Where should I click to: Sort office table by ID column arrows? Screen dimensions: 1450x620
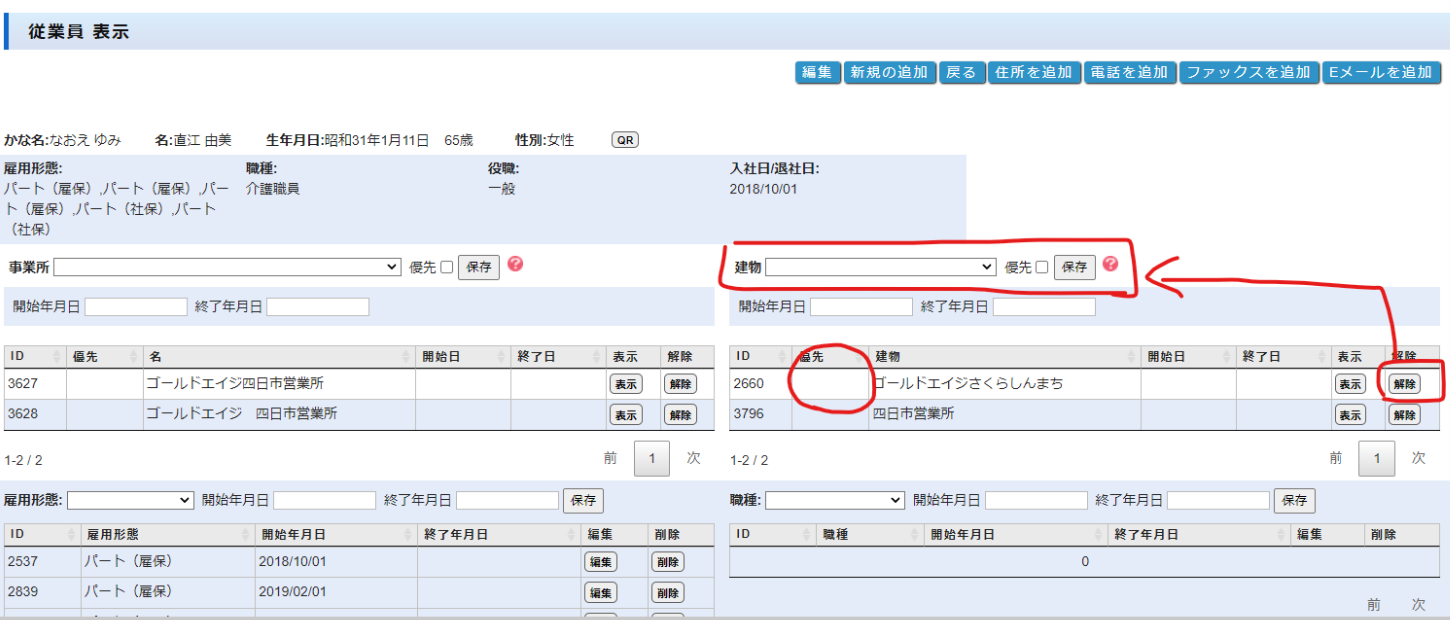(58, 357)
